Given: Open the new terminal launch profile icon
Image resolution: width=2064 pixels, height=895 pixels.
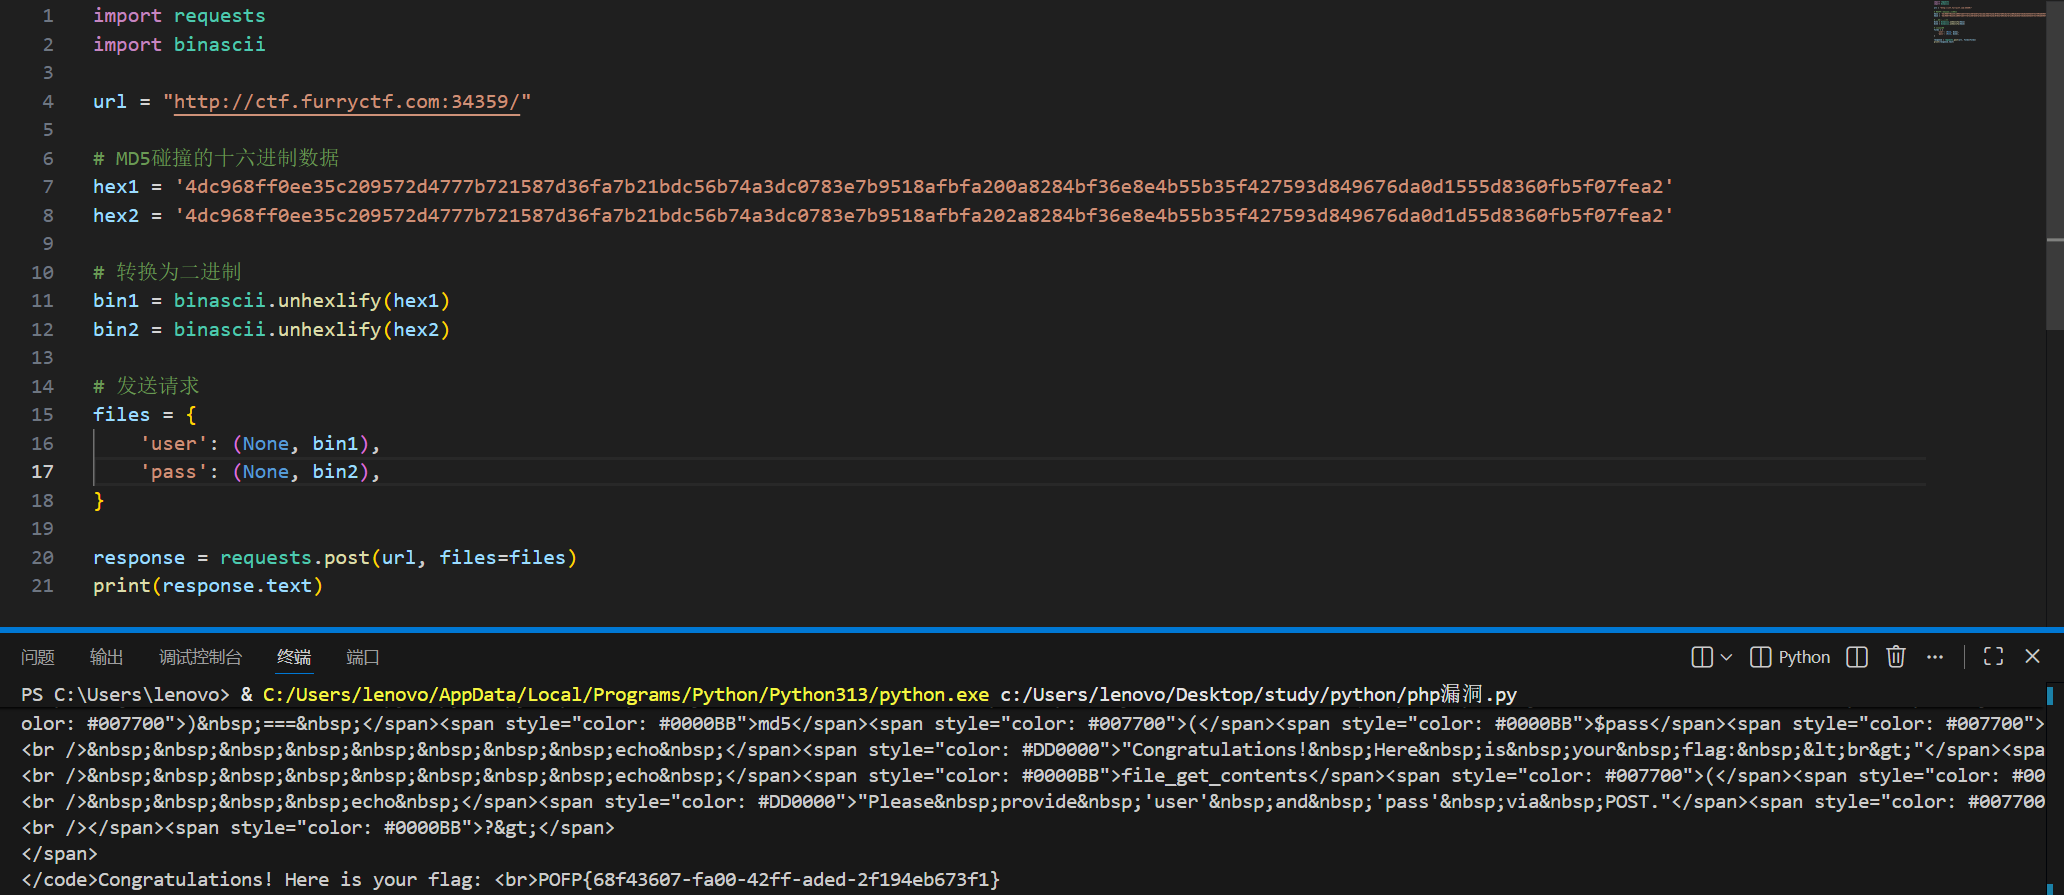Looking at the screenshot, I should [x=1701, y=657].
